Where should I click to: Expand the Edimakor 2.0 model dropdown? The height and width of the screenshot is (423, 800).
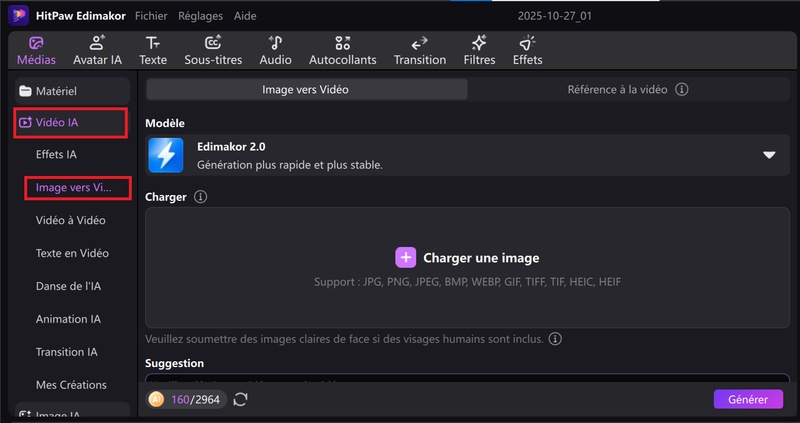pos(769,155)
